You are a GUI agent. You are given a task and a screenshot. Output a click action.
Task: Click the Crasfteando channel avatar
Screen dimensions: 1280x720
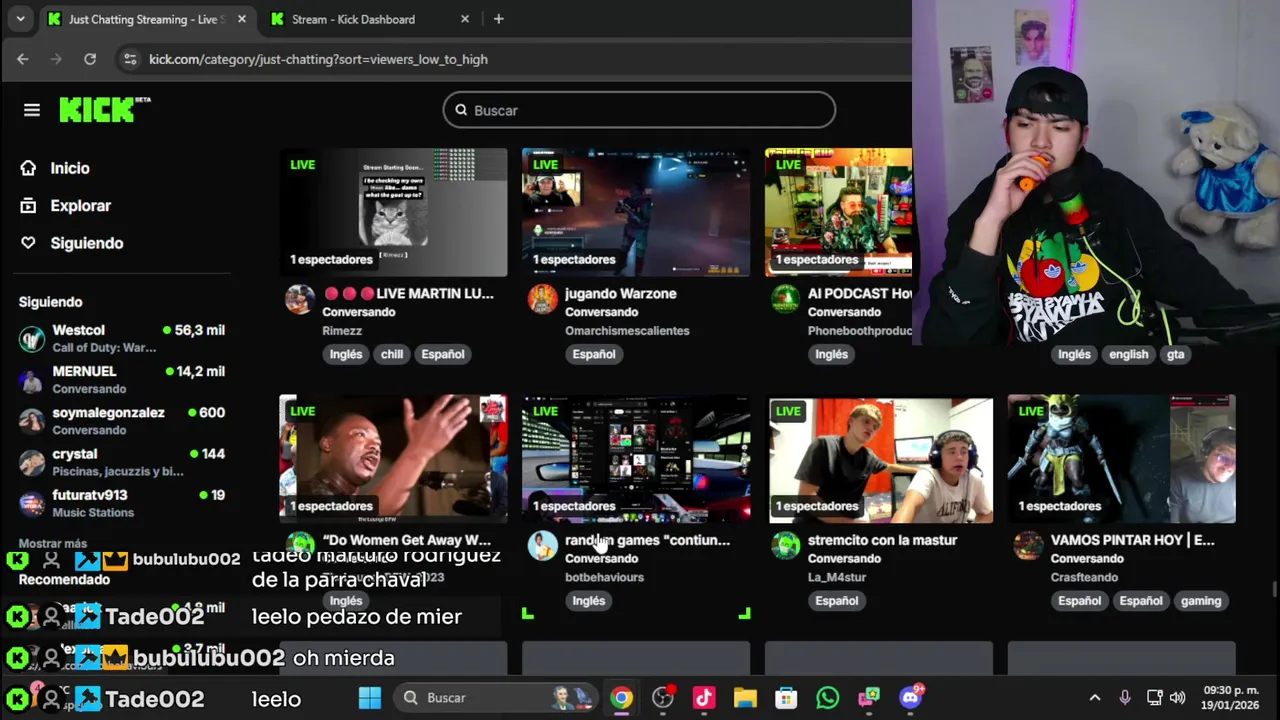pos(1029,546)
